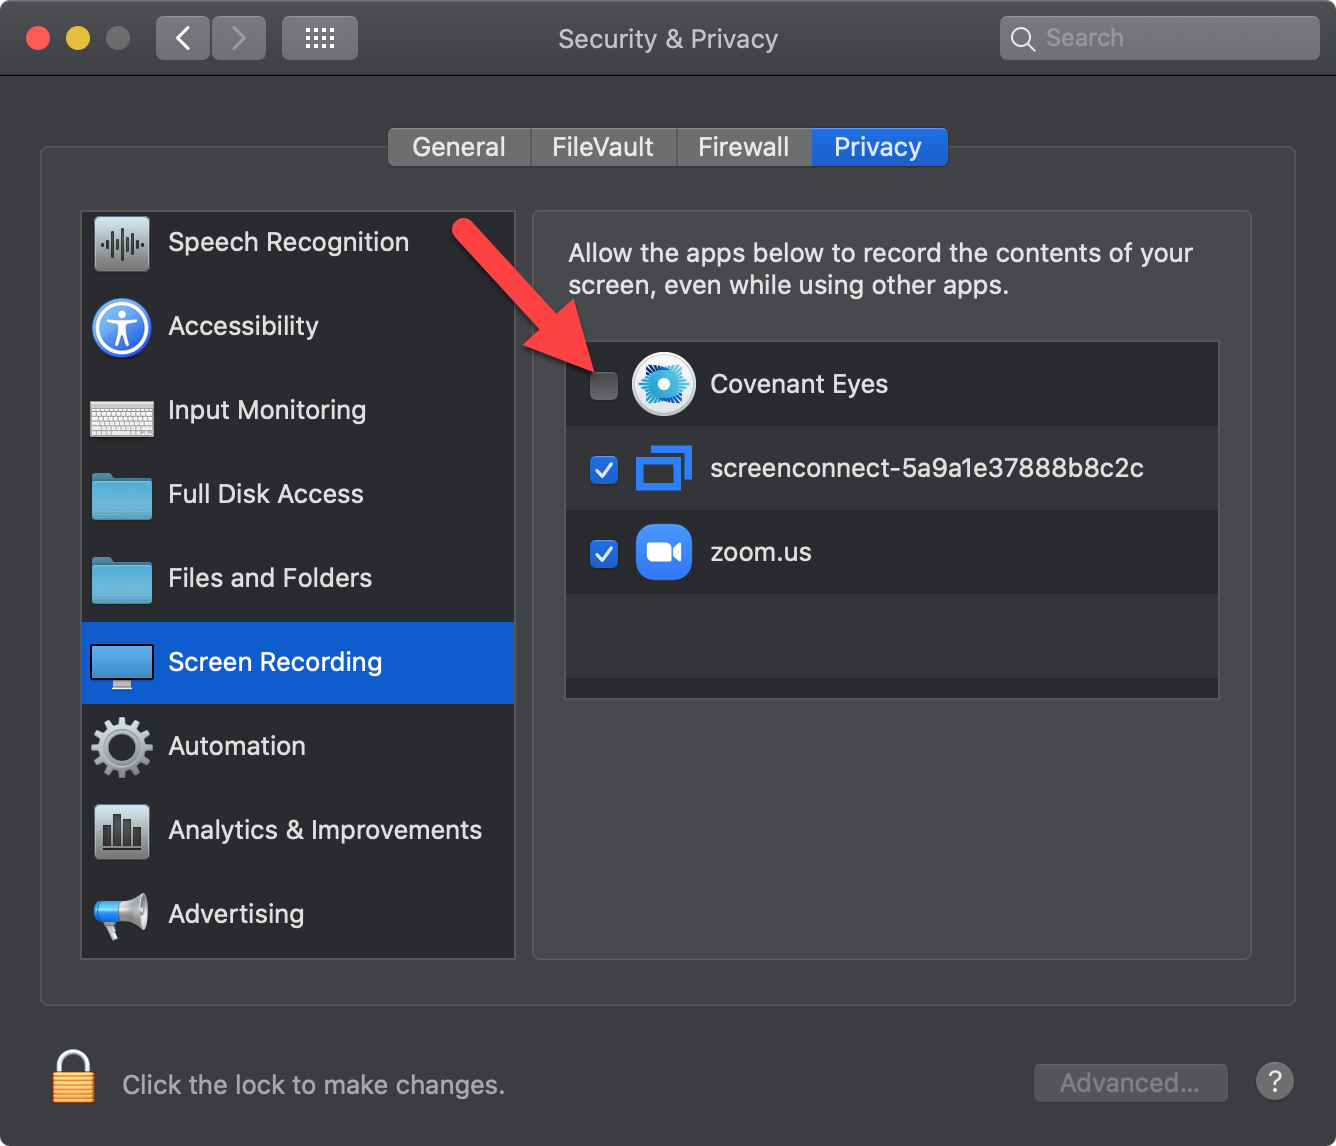Switch to the Firewall tab
This screenshot has height=1146, width=1336.
[743, 147]
